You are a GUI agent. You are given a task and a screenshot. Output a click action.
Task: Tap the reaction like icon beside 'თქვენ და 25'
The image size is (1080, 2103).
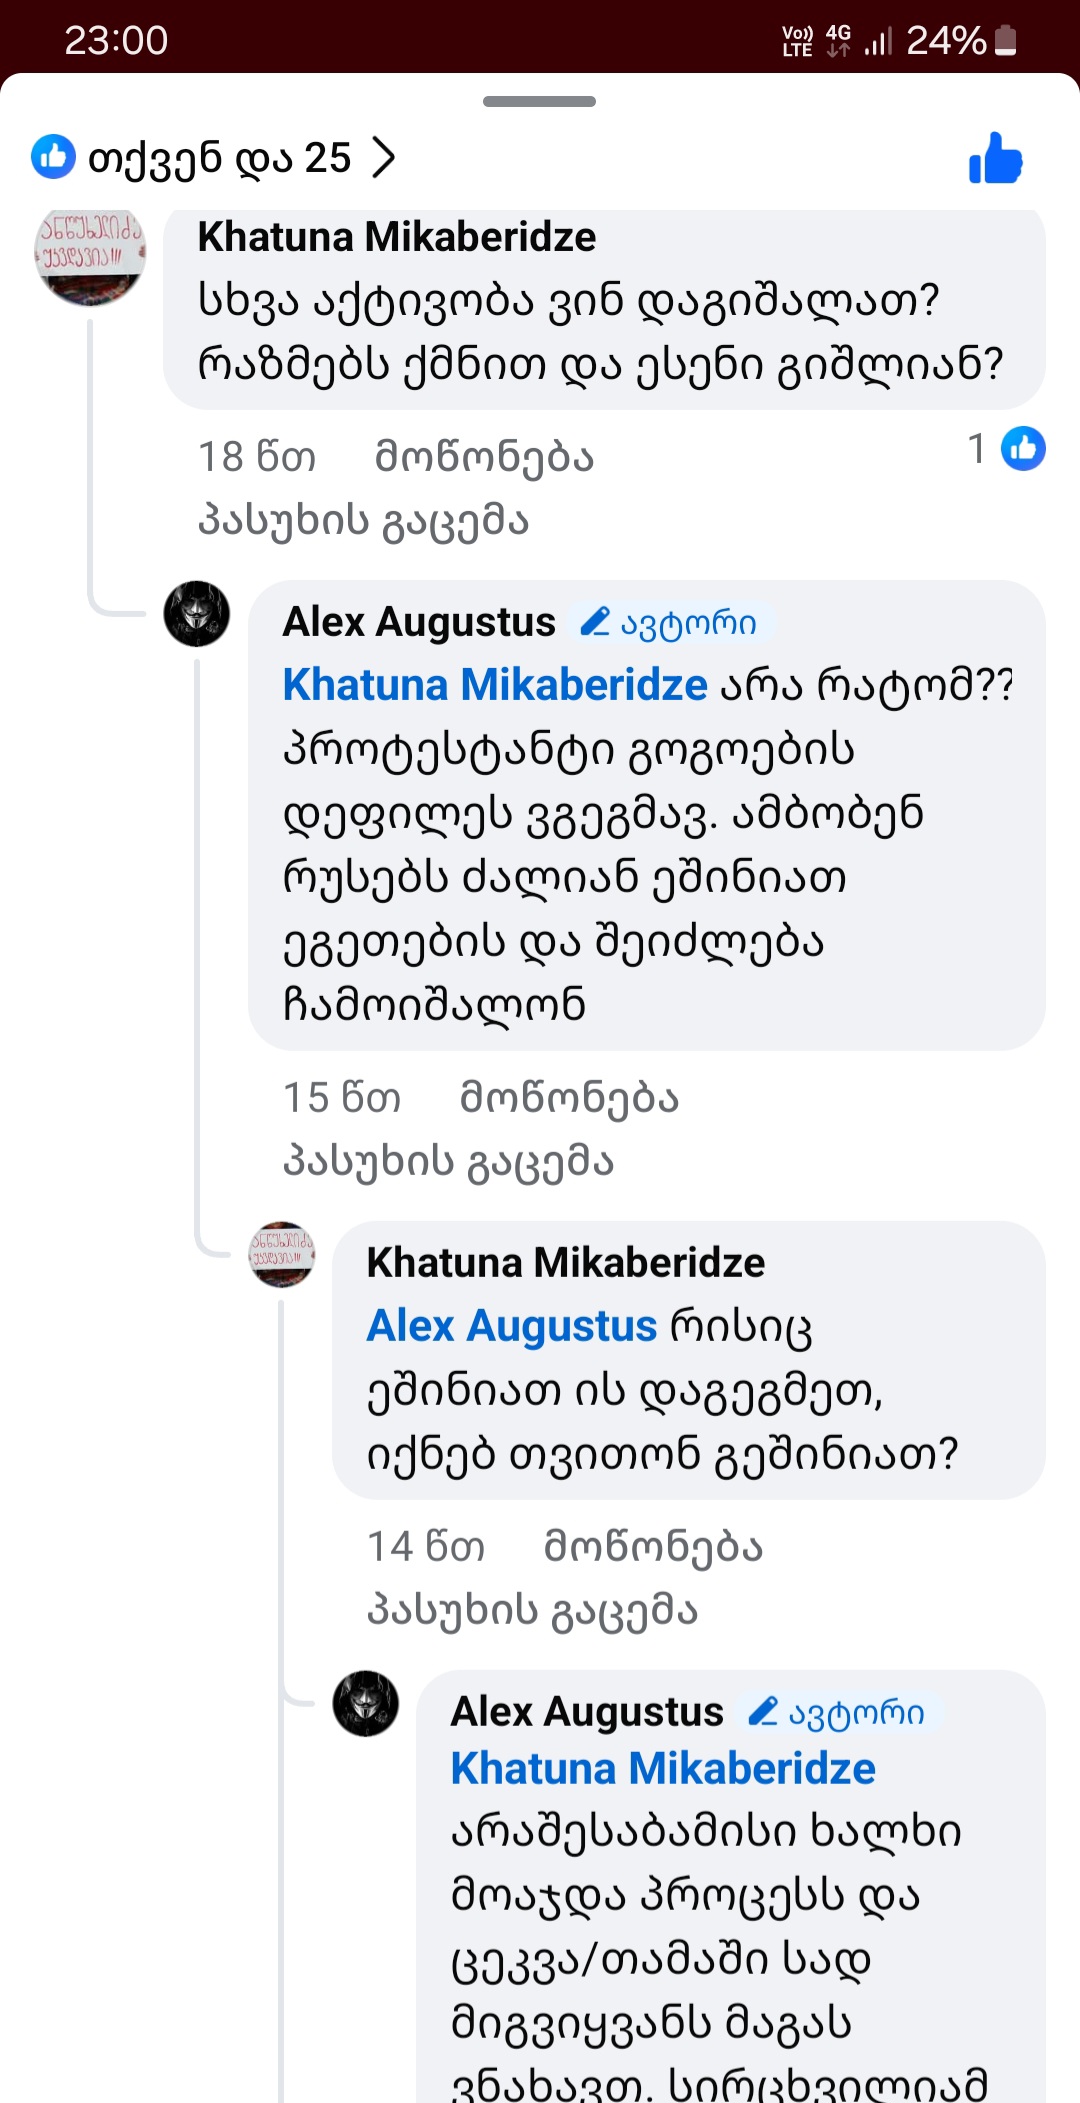(53, 157)
